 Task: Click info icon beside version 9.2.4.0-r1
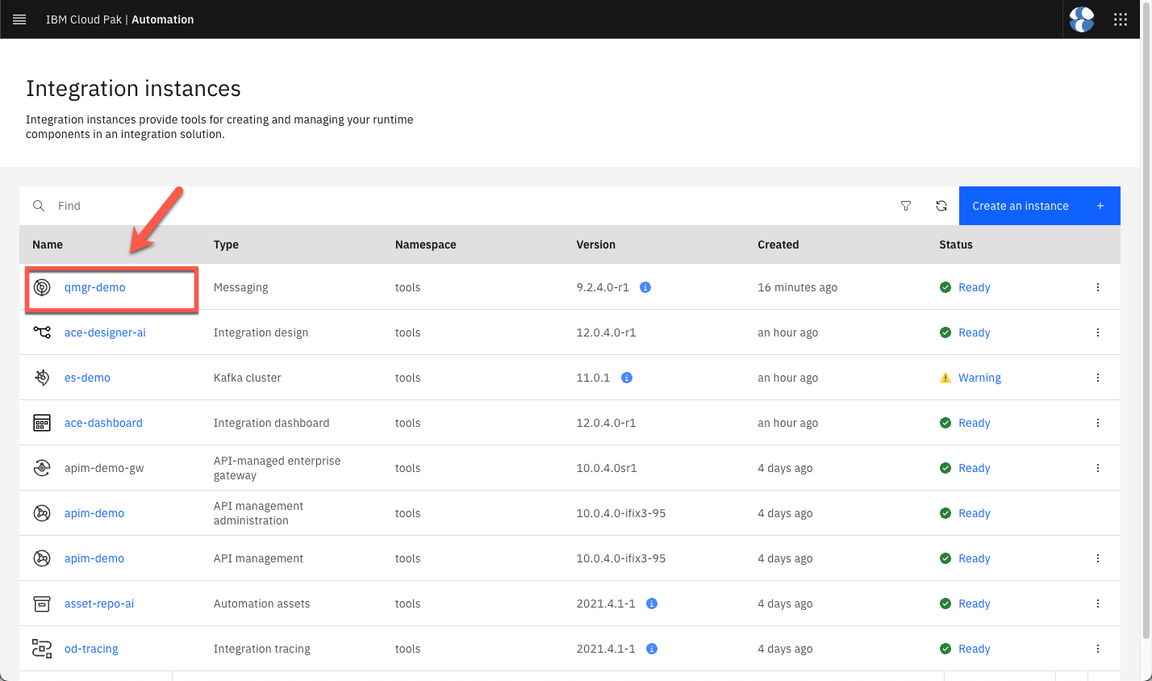point(645,288)
